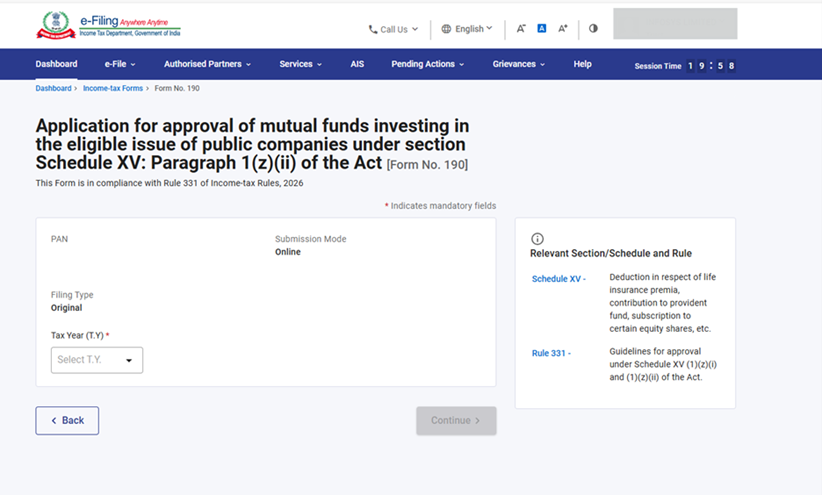The height and width of the screenshot is (495, 822).
Task: Click the Help menu item
Action: [582, 64]
